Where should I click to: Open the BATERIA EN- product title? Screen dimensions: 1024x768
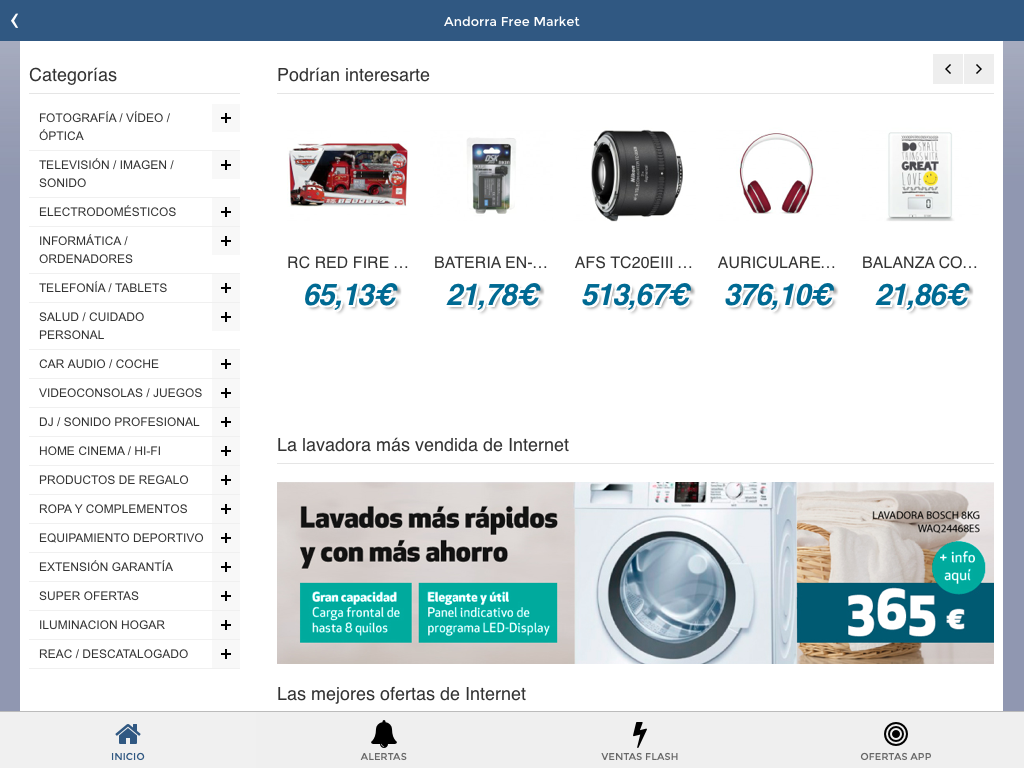coord(491,263)
